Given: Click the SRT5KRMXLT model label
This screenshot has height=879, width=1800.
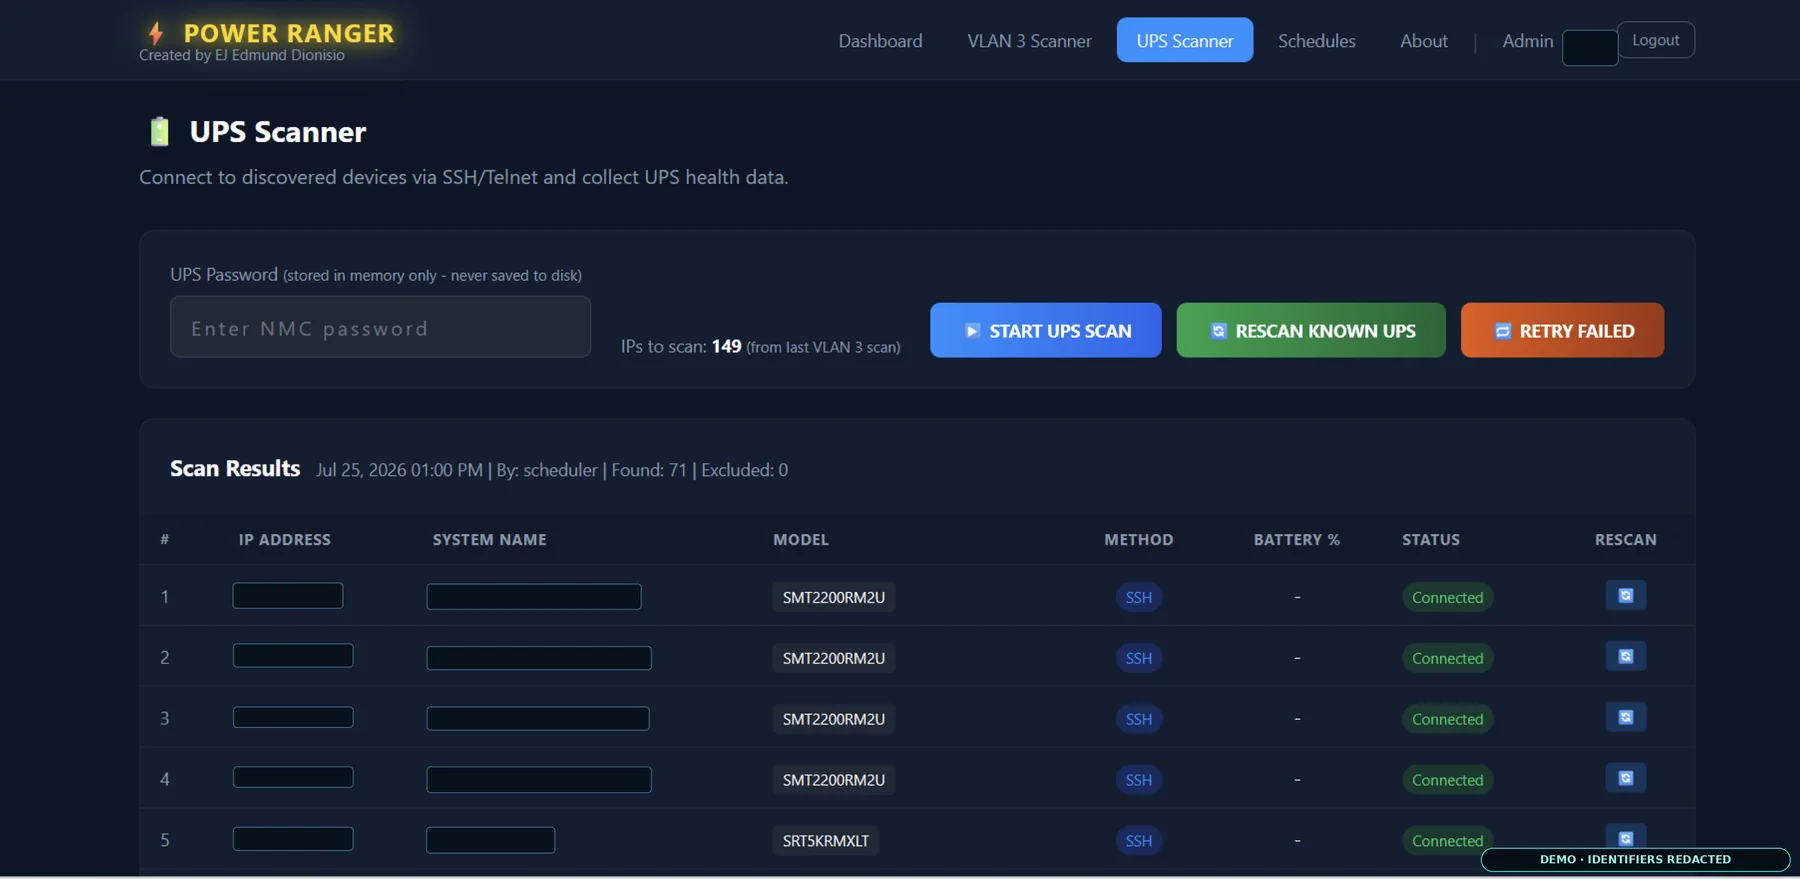Looking at the screenshot, I should coord(825,841).
